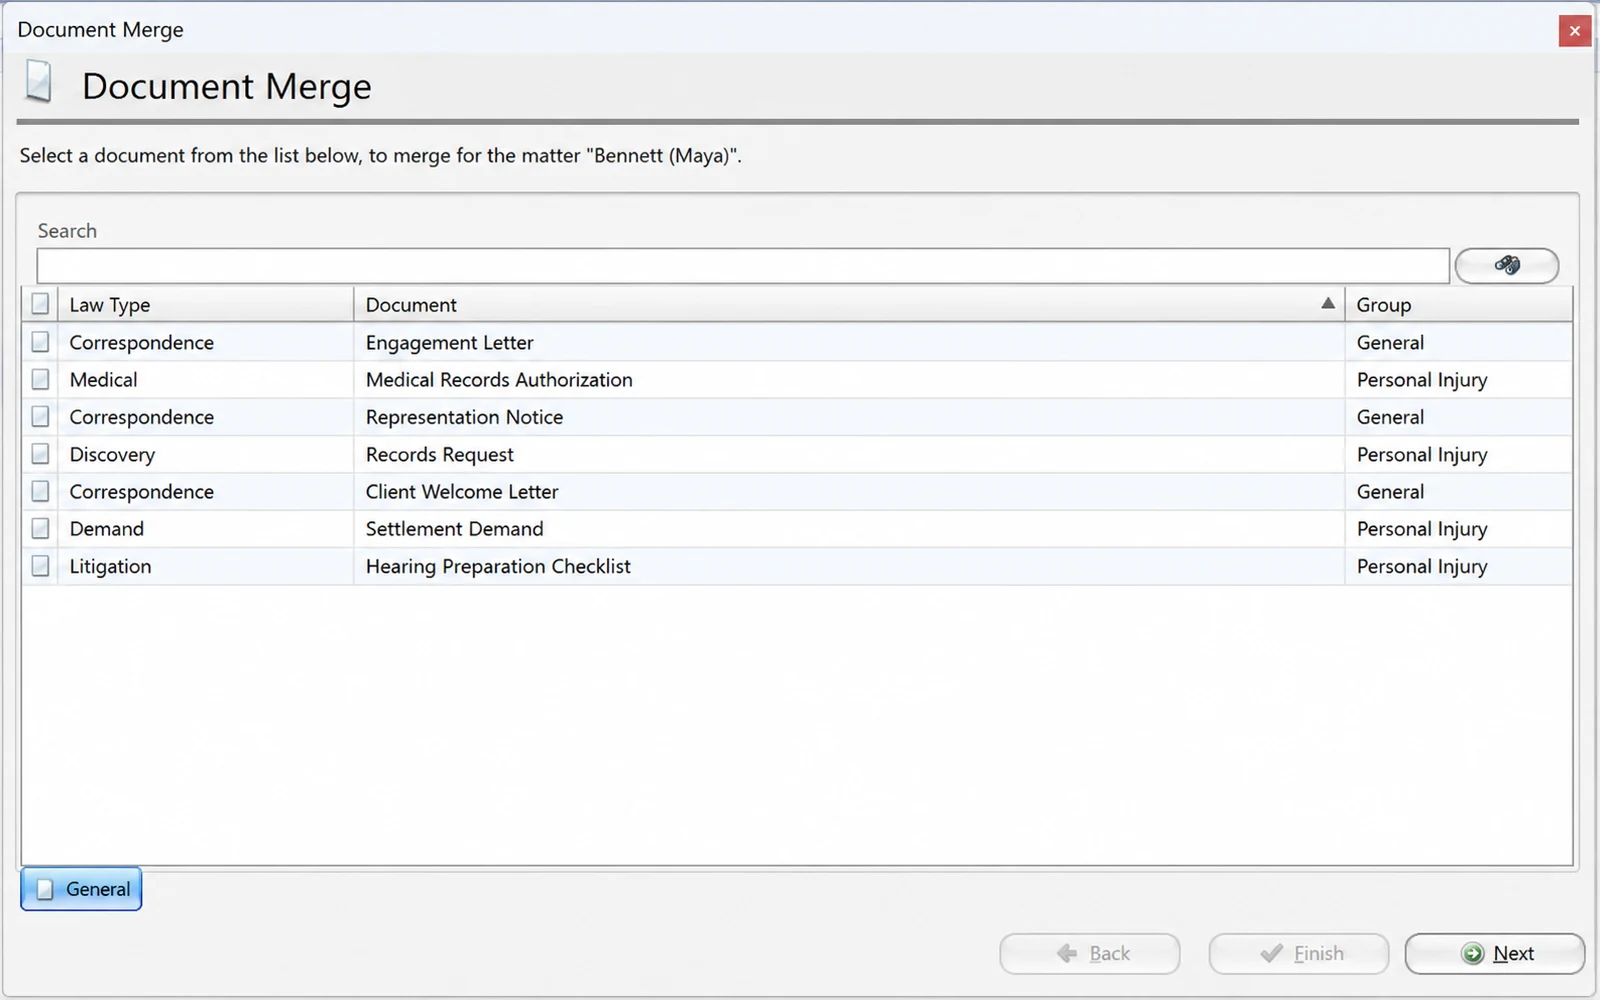Check the Settlement Demand row checkbox
This screenshot has height=1000, width=1600.
coord(40,528)
